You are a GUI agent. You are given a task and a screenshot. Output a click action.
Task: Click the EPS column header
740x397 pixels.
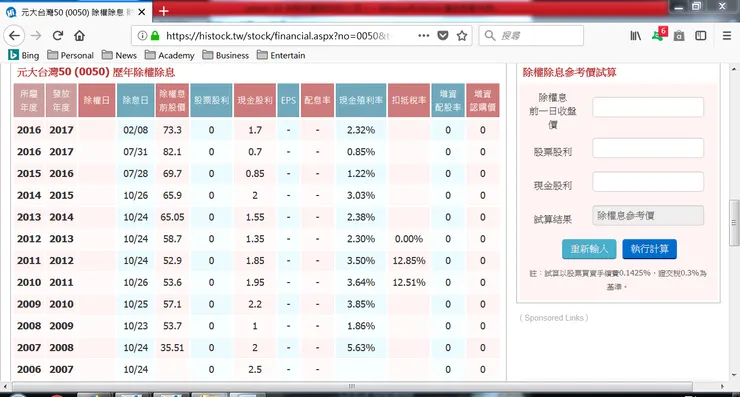coord(288,101)
